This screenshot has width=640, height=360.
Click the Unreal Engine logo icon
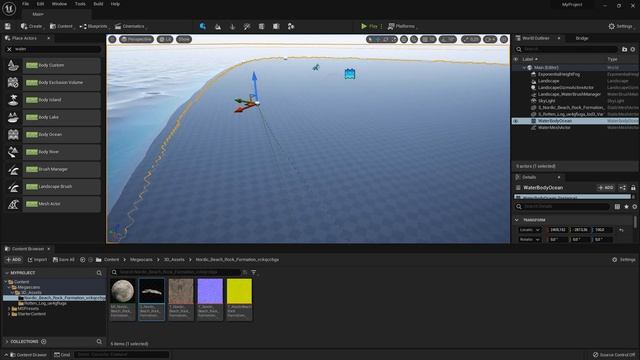point(9,9)
